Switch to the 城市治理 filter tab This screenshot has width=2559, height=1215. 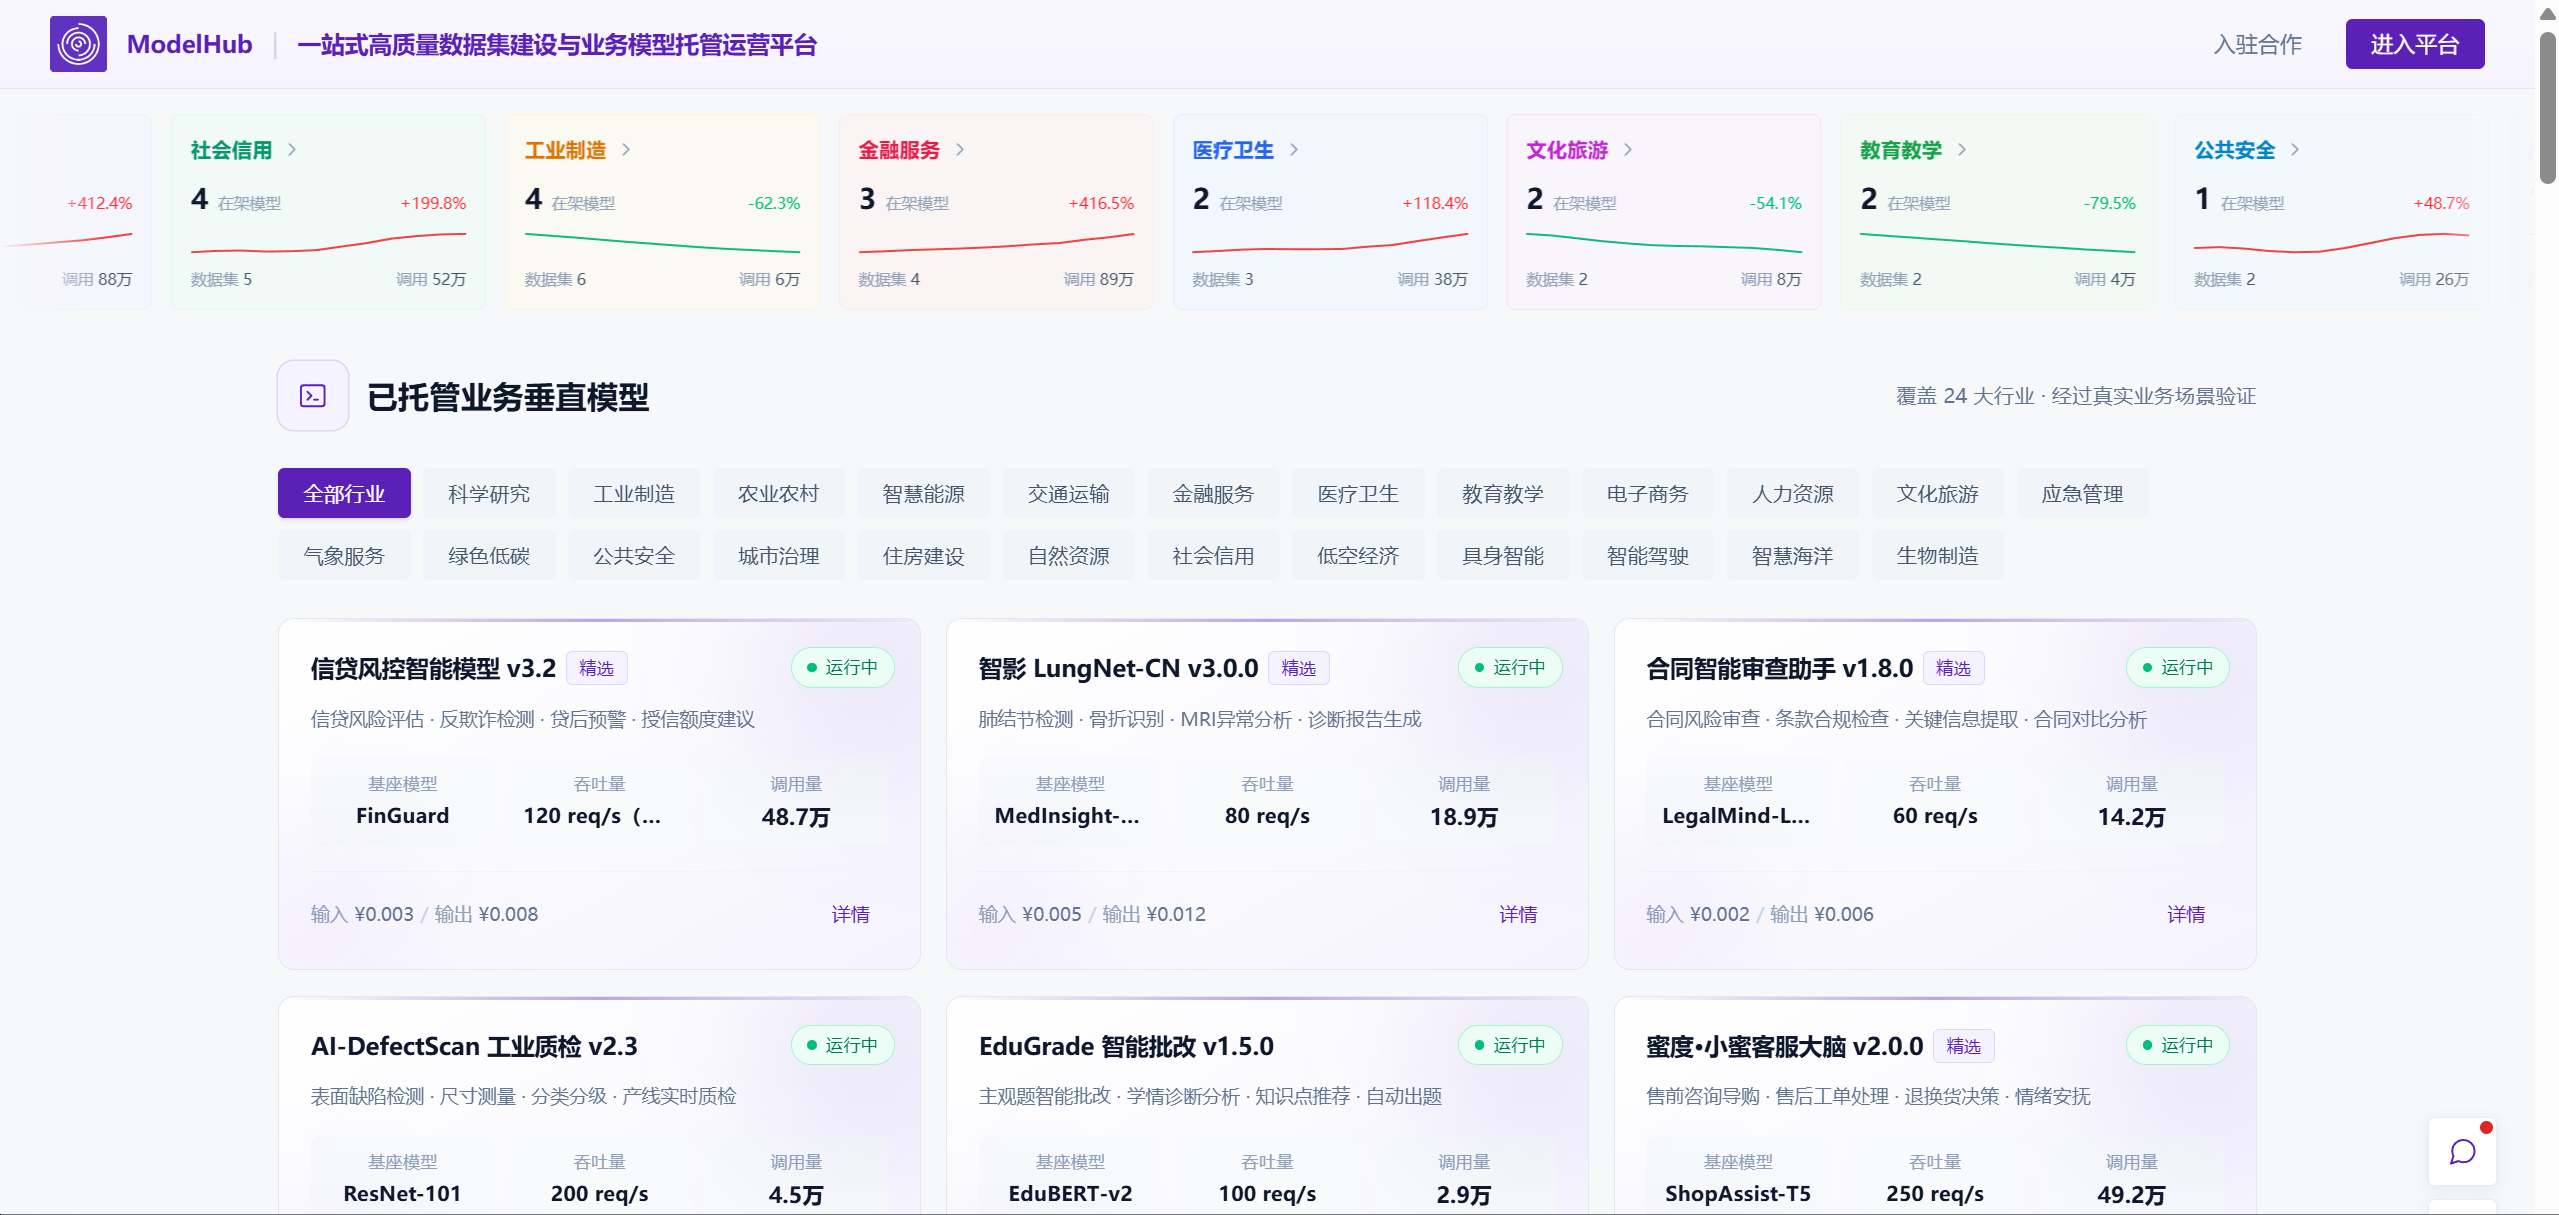[779, 555]
